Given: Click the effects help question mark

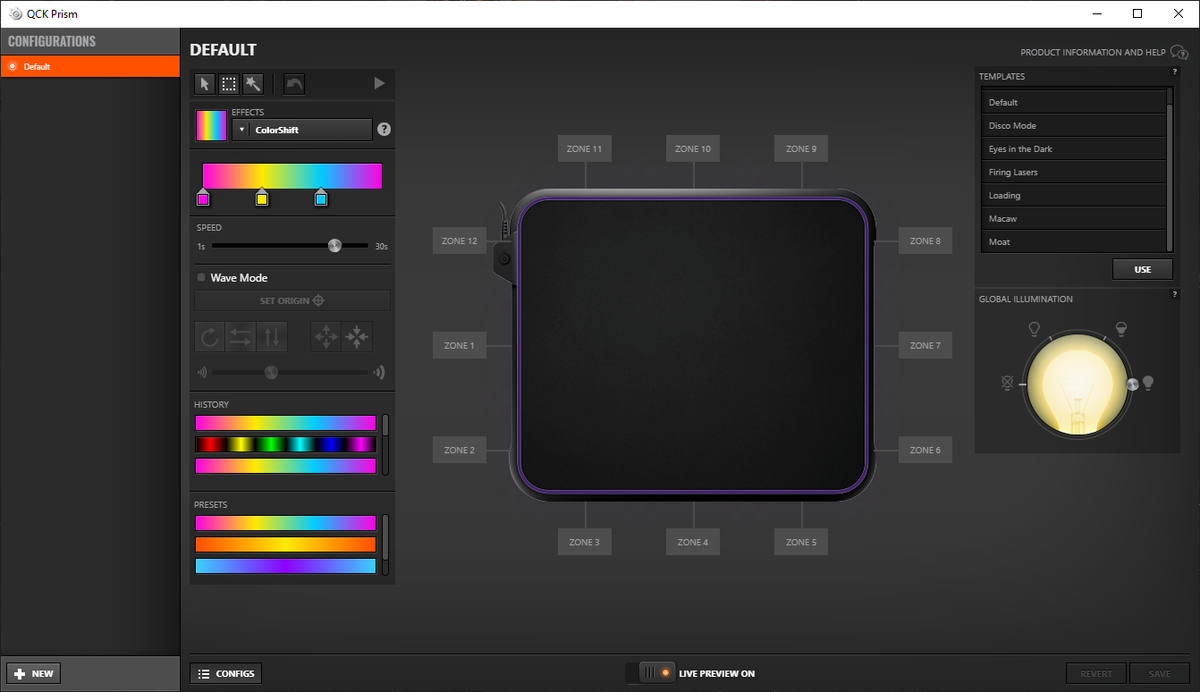Looking at the screenshot, I should [384, 130].
